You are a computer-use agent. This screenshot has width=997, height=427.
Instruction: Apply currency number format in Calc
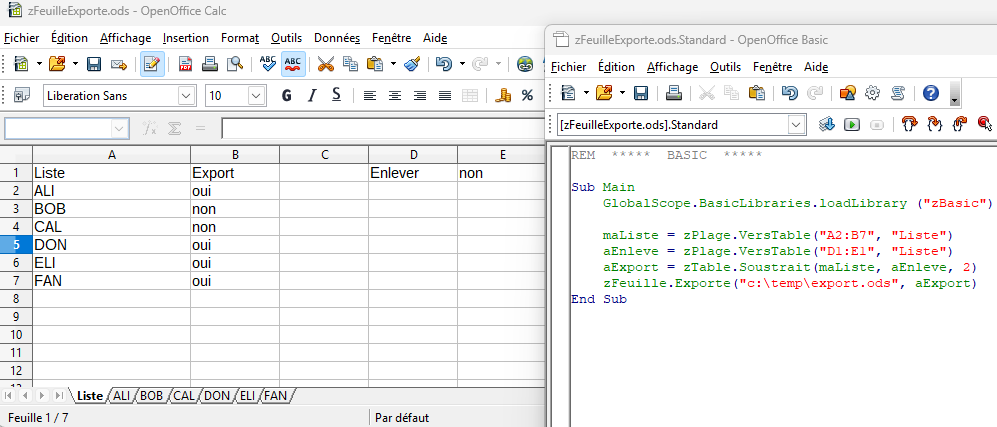pyautogui.click(x=503, y=96)
